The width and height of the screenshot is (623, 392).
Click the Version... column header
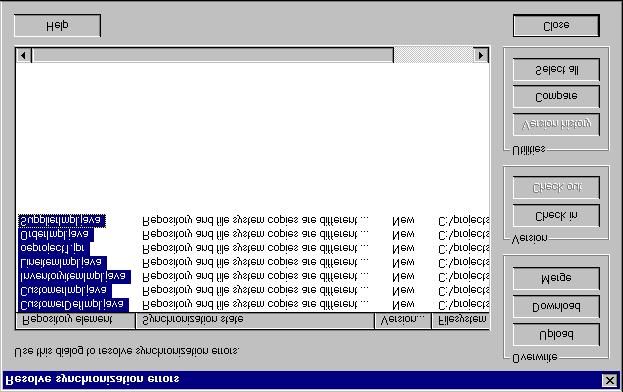point(402,320)
